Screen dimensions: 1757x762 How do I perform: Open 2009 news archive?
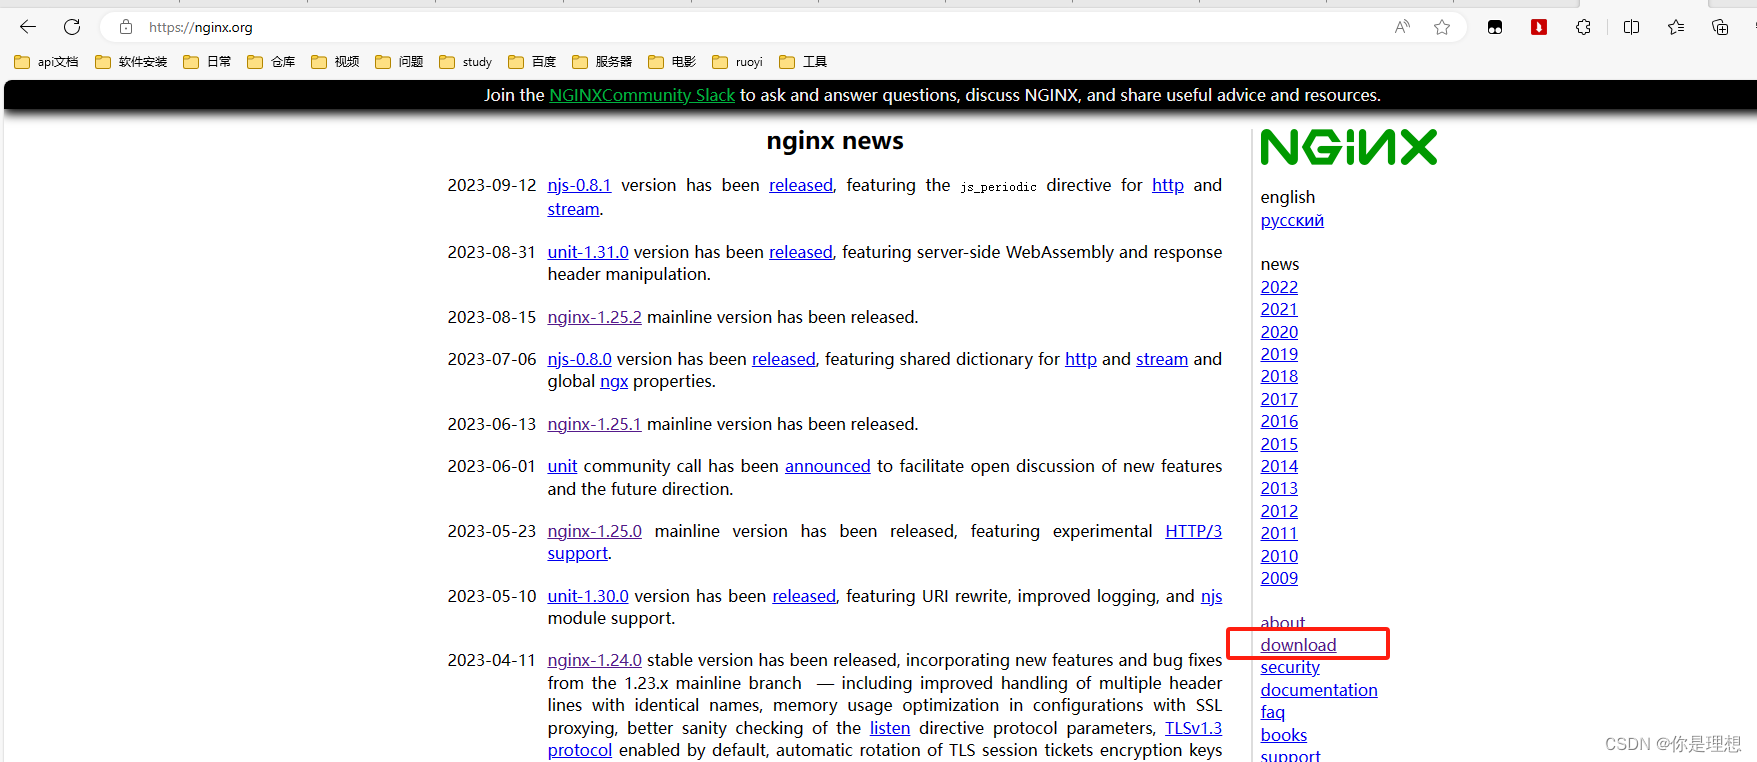coord(1279,578)
